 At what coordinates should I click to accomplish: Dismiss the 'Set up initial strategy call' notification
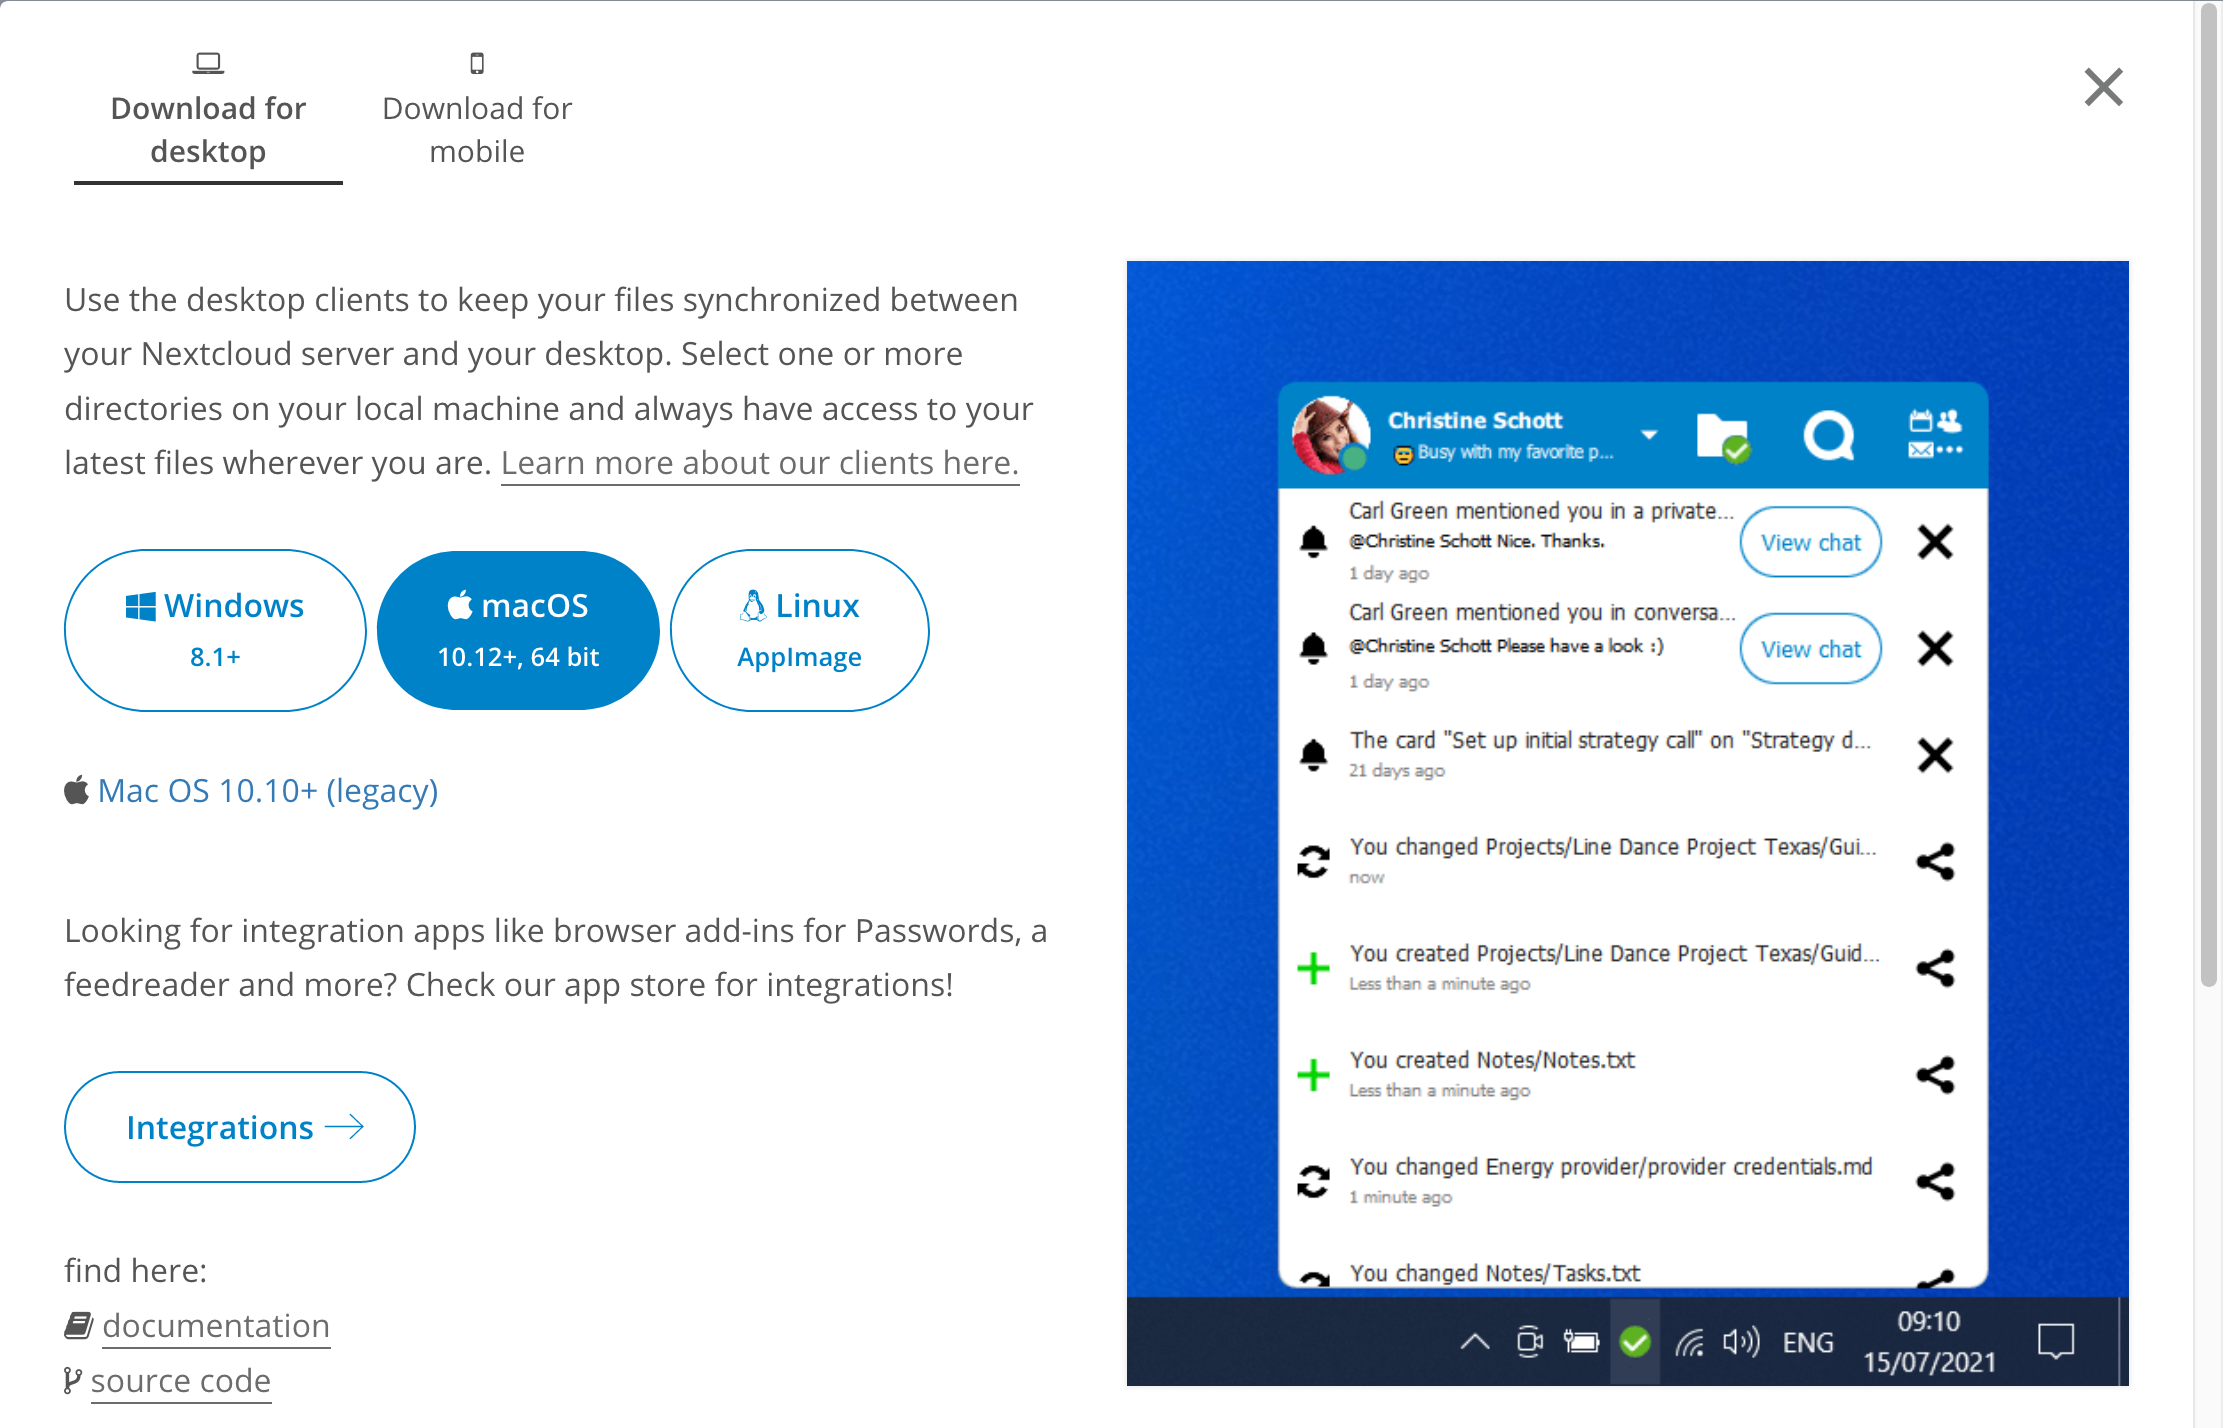click(1935, 755)
